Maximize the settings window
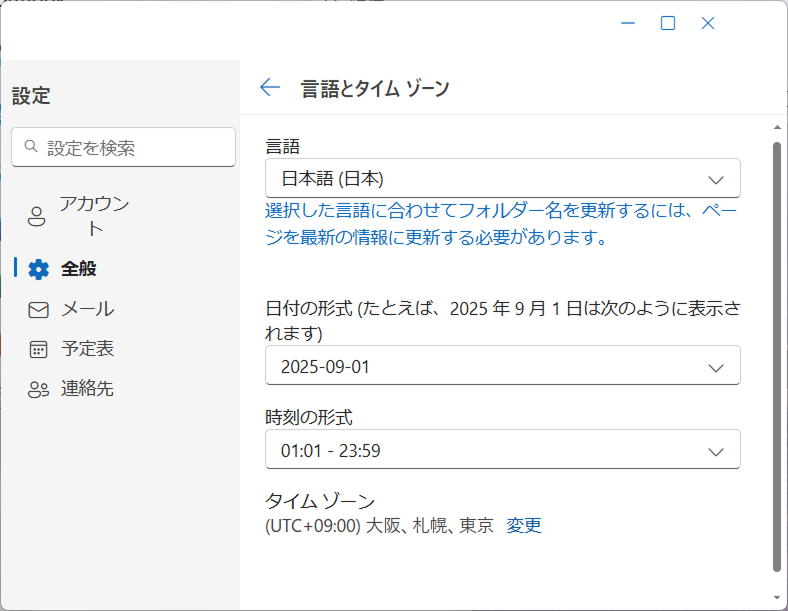 point(668,23)
